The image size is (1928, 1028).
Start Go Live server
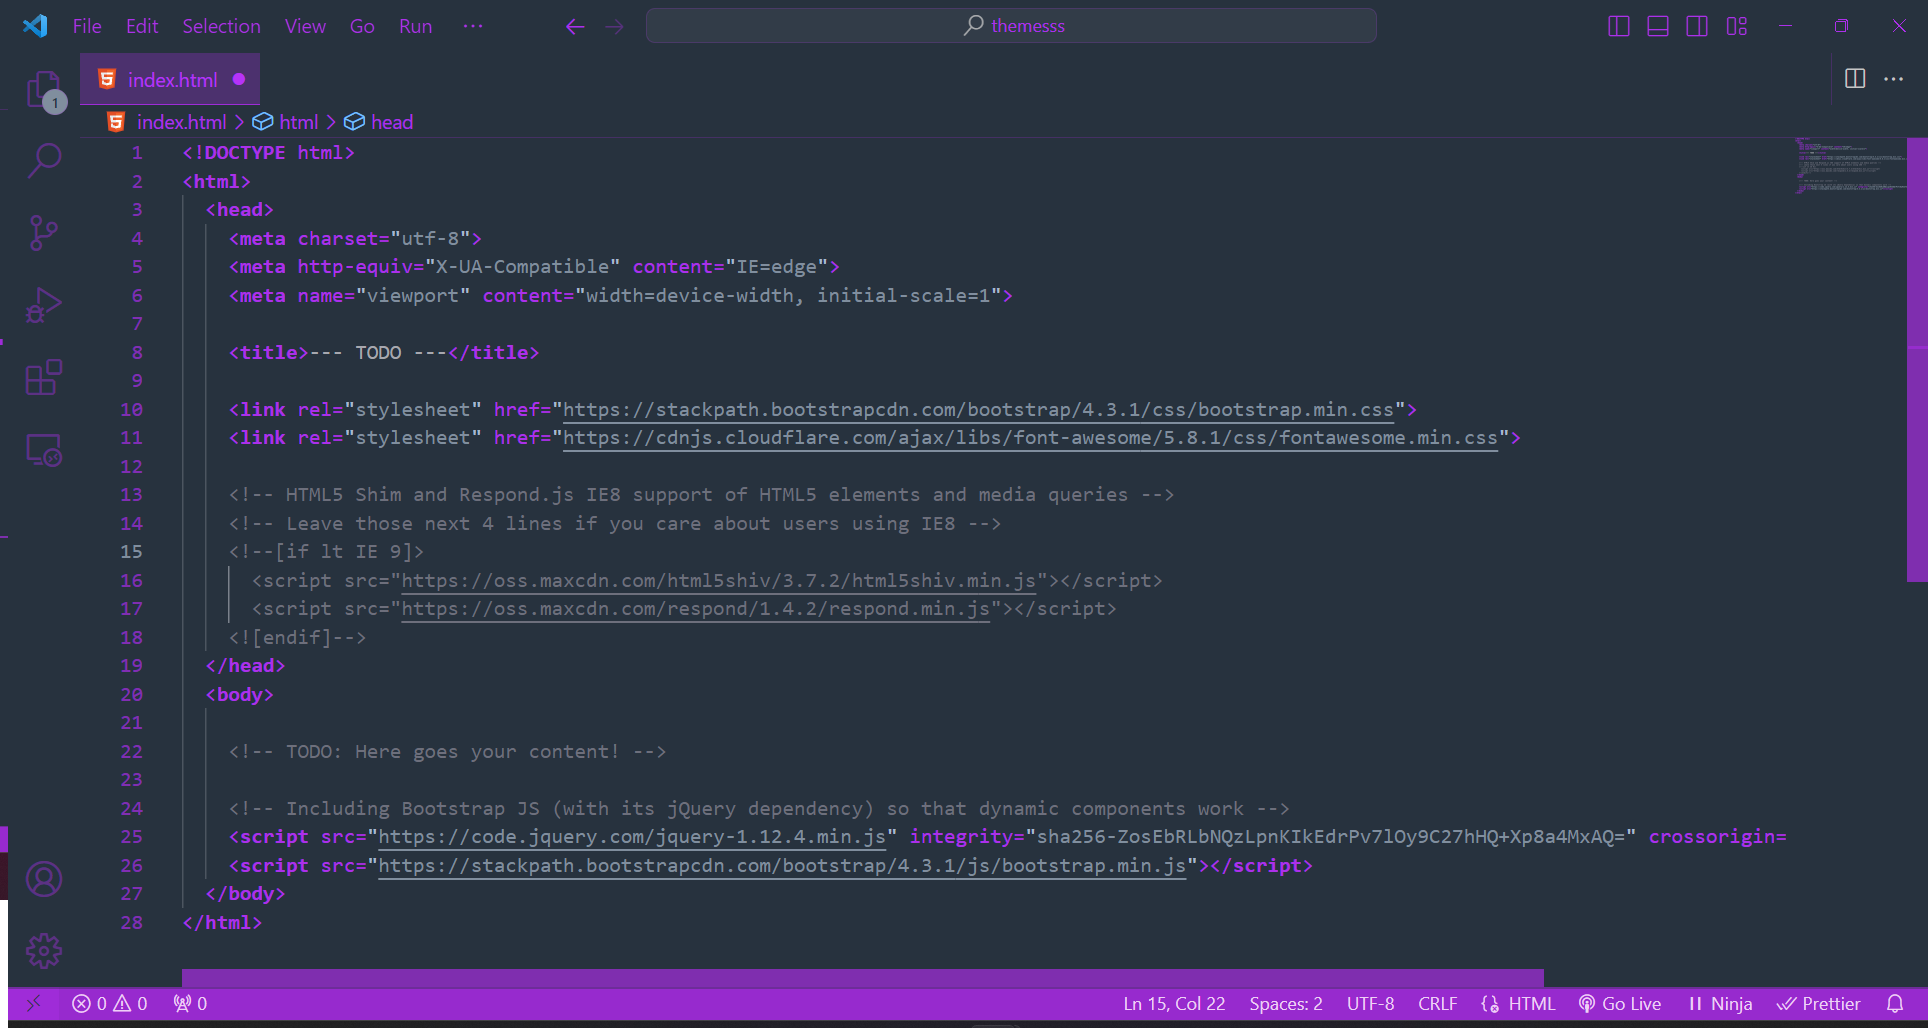pyautogui.click(x=1620, y=1004)
